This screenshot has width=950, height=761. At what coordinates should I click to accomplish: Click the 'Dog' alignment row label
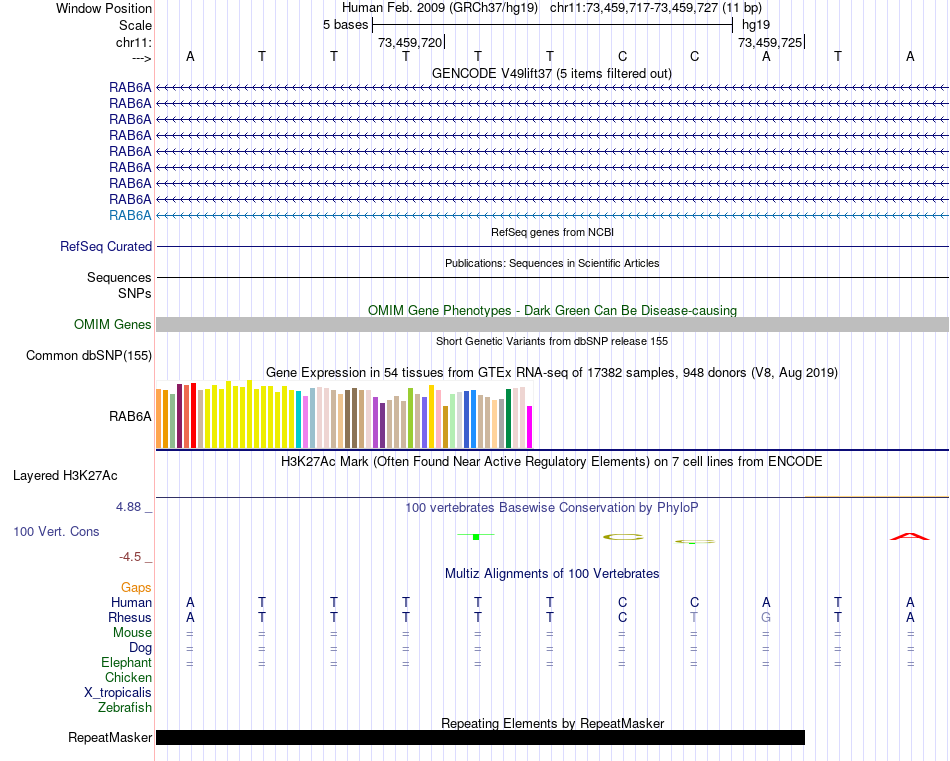pos(140,648)
